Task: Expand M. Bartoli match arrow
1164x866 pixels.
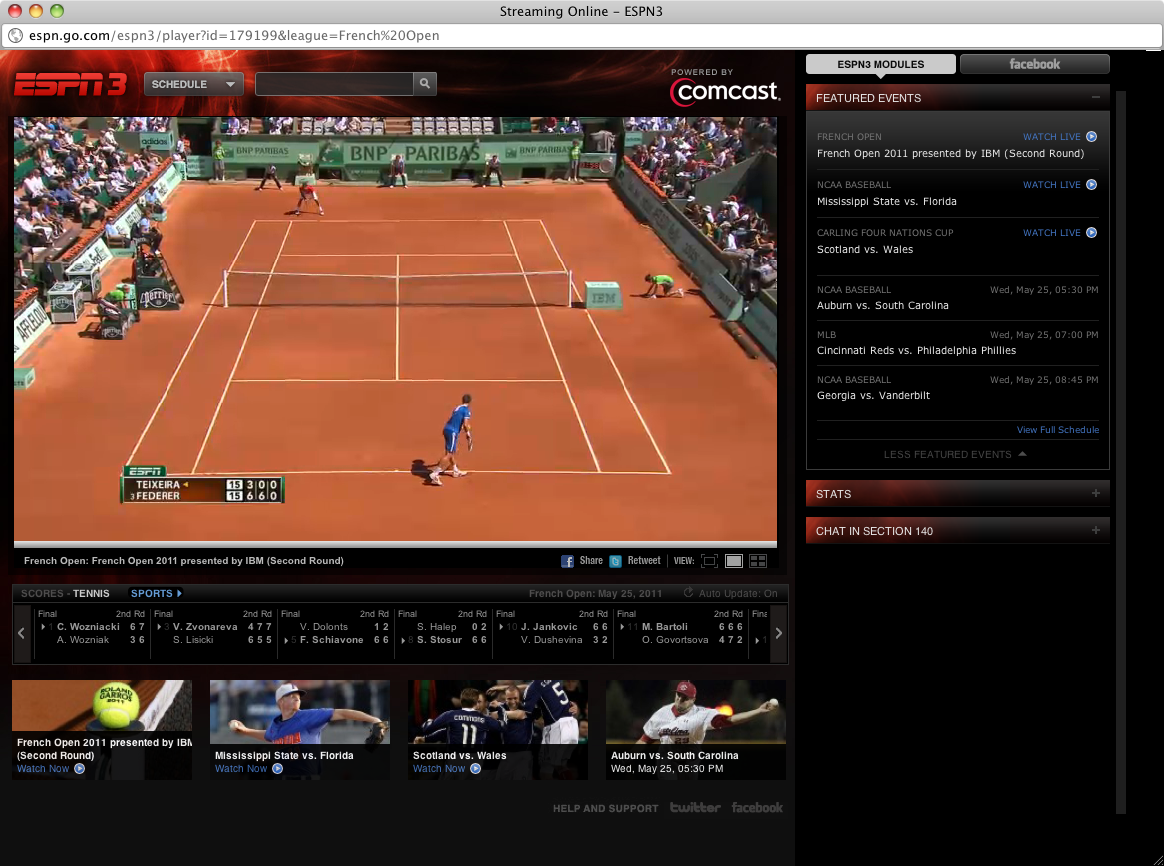Action: click(622, 627)
